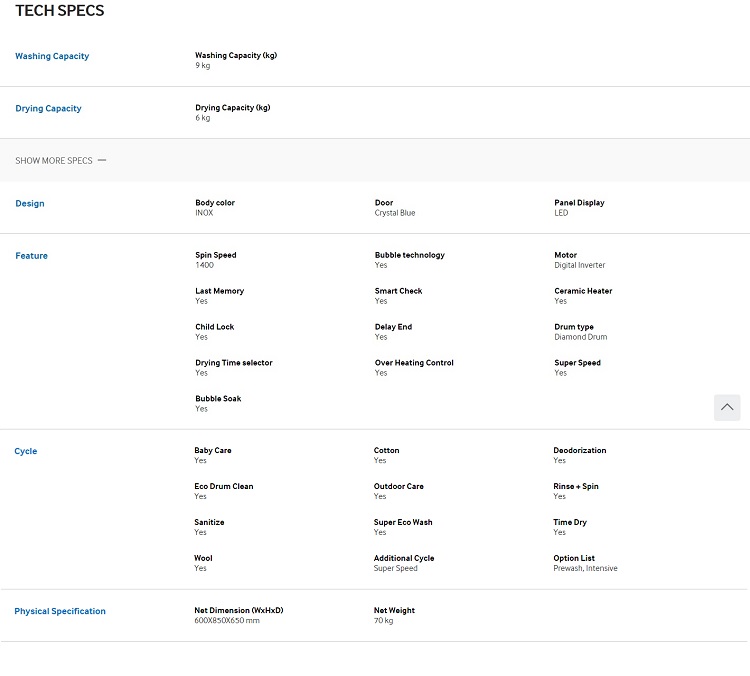
Task: Click the Net Weight spec label
Action: pyautogui.click(x=394, y=610)
